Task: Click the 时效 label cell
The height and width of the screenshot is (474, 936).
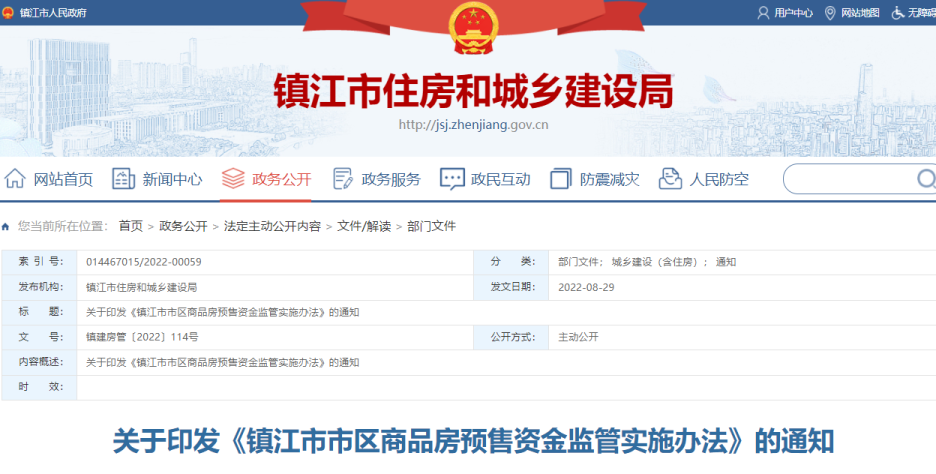Action: 39,387
